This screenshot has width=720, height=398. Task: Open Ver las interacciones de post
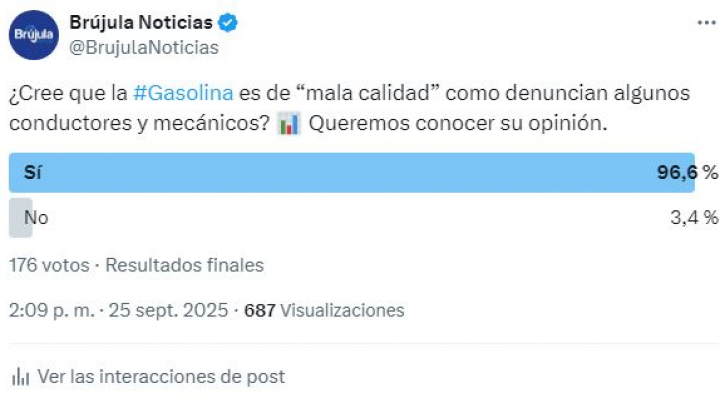161,377
